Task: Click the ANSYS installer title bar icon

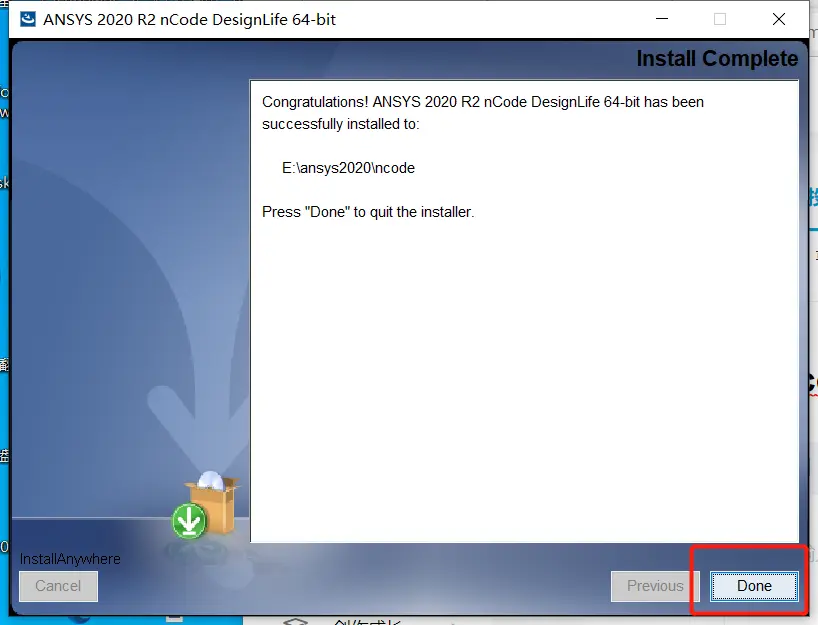Action: pos(27,19)
